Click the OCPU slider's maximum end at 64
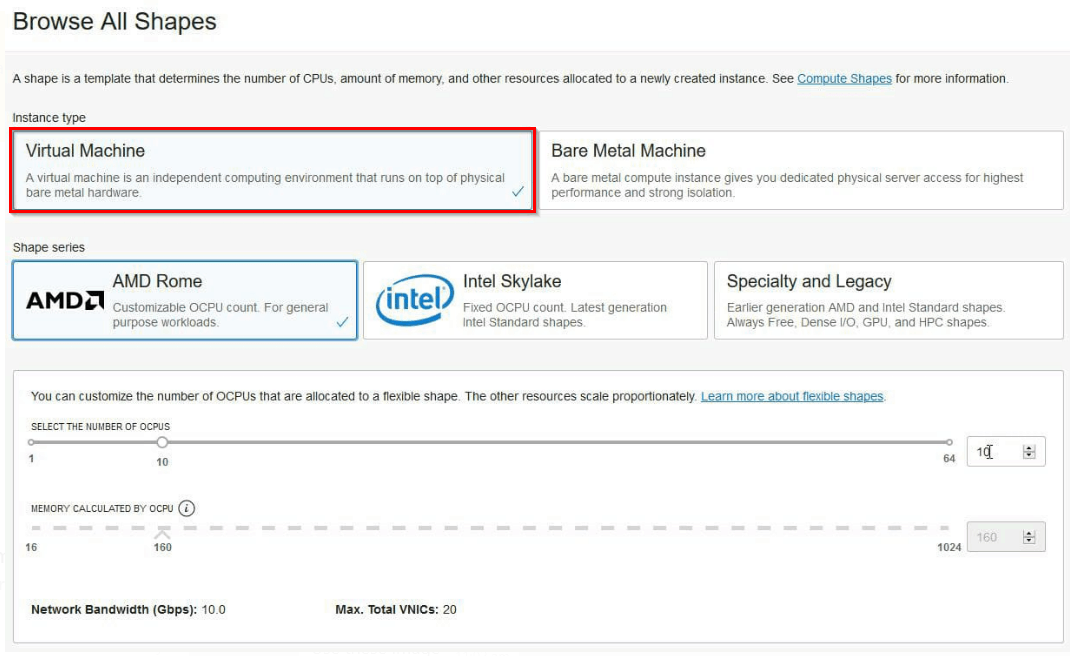The width and height of the screenshot is (1070, 656). click(x=949, y=442)
